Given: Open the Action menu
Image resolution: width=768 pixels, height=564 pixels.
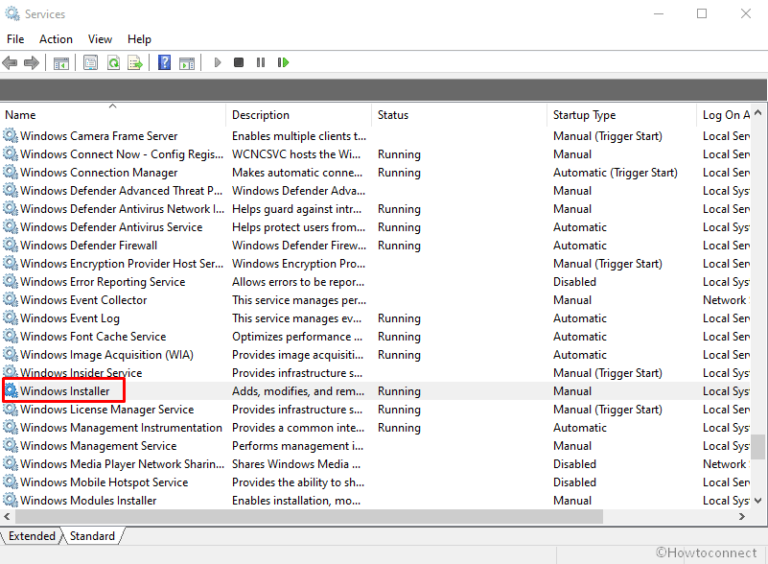Looking at the screenshot, I should click(x=56, y=39).
